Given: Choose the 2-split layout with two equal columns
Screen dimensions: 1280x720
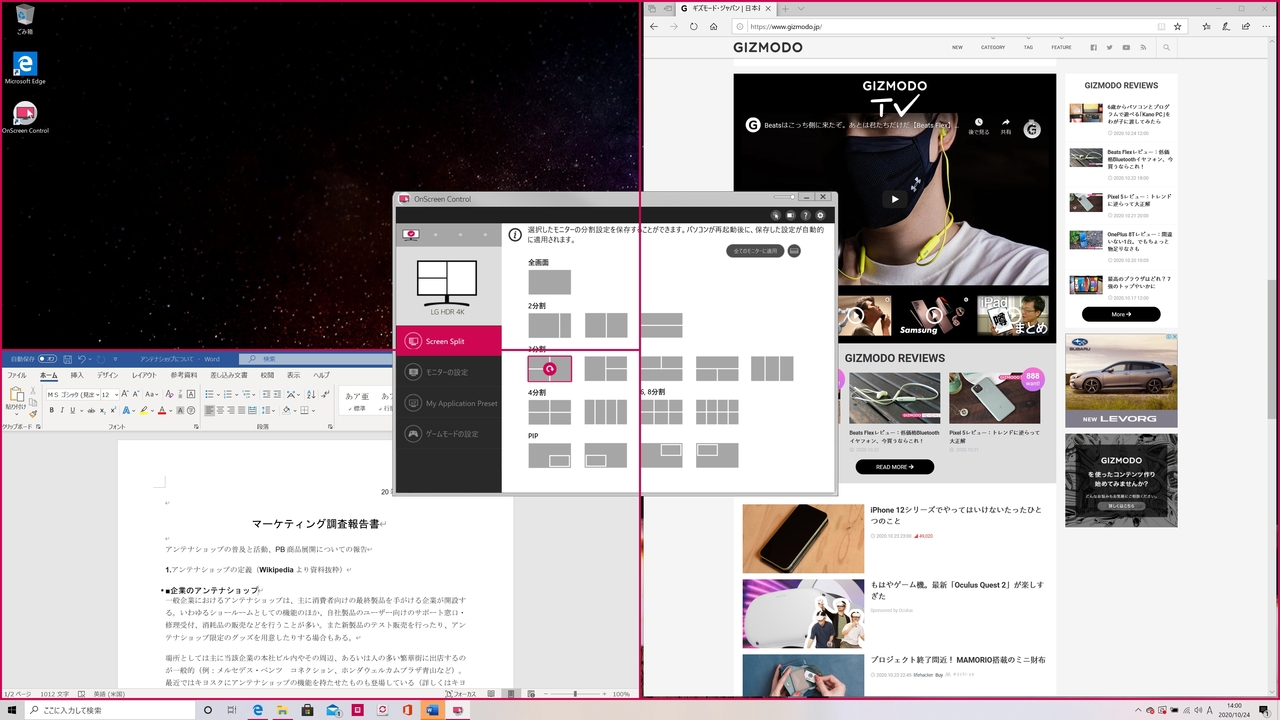Looking at the screenshot, I should [606, 325].
